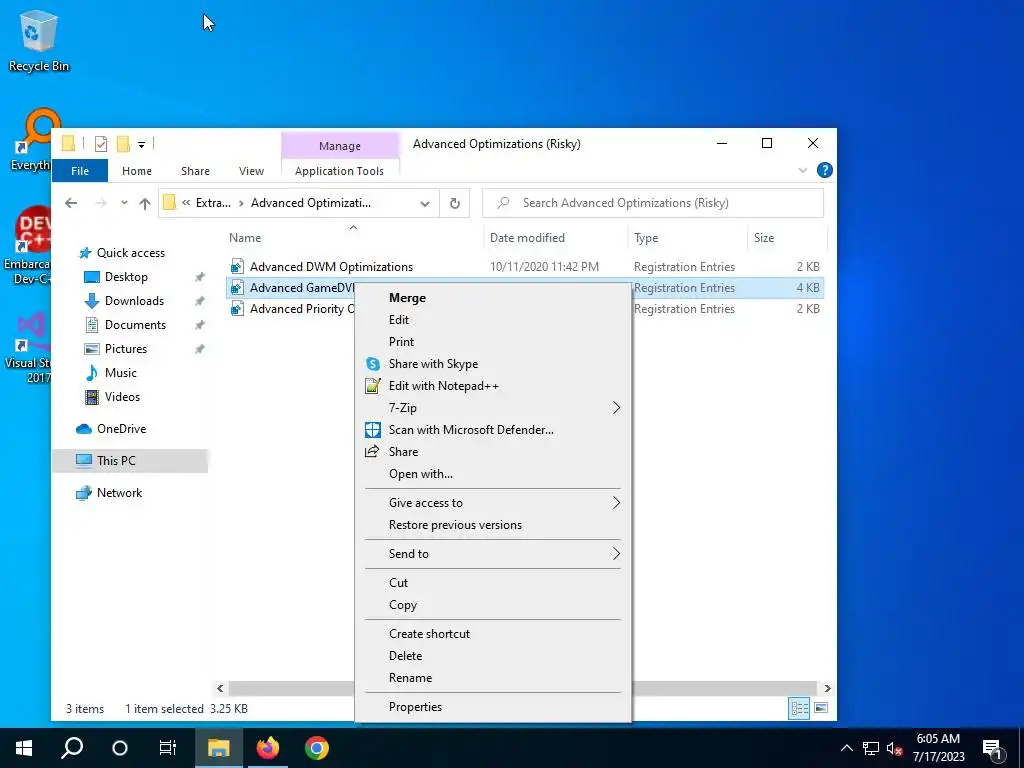Click the taskbar clock showing 6:05 AM
The width and height of the screenshot is (1024, 768).
click(x=938, y=748)
